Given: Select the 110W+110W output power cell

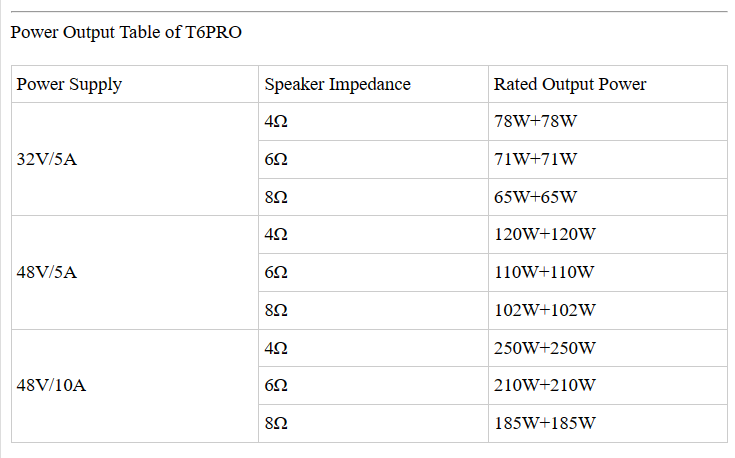Looking at the screenshot, I should (x=545, y=272).
